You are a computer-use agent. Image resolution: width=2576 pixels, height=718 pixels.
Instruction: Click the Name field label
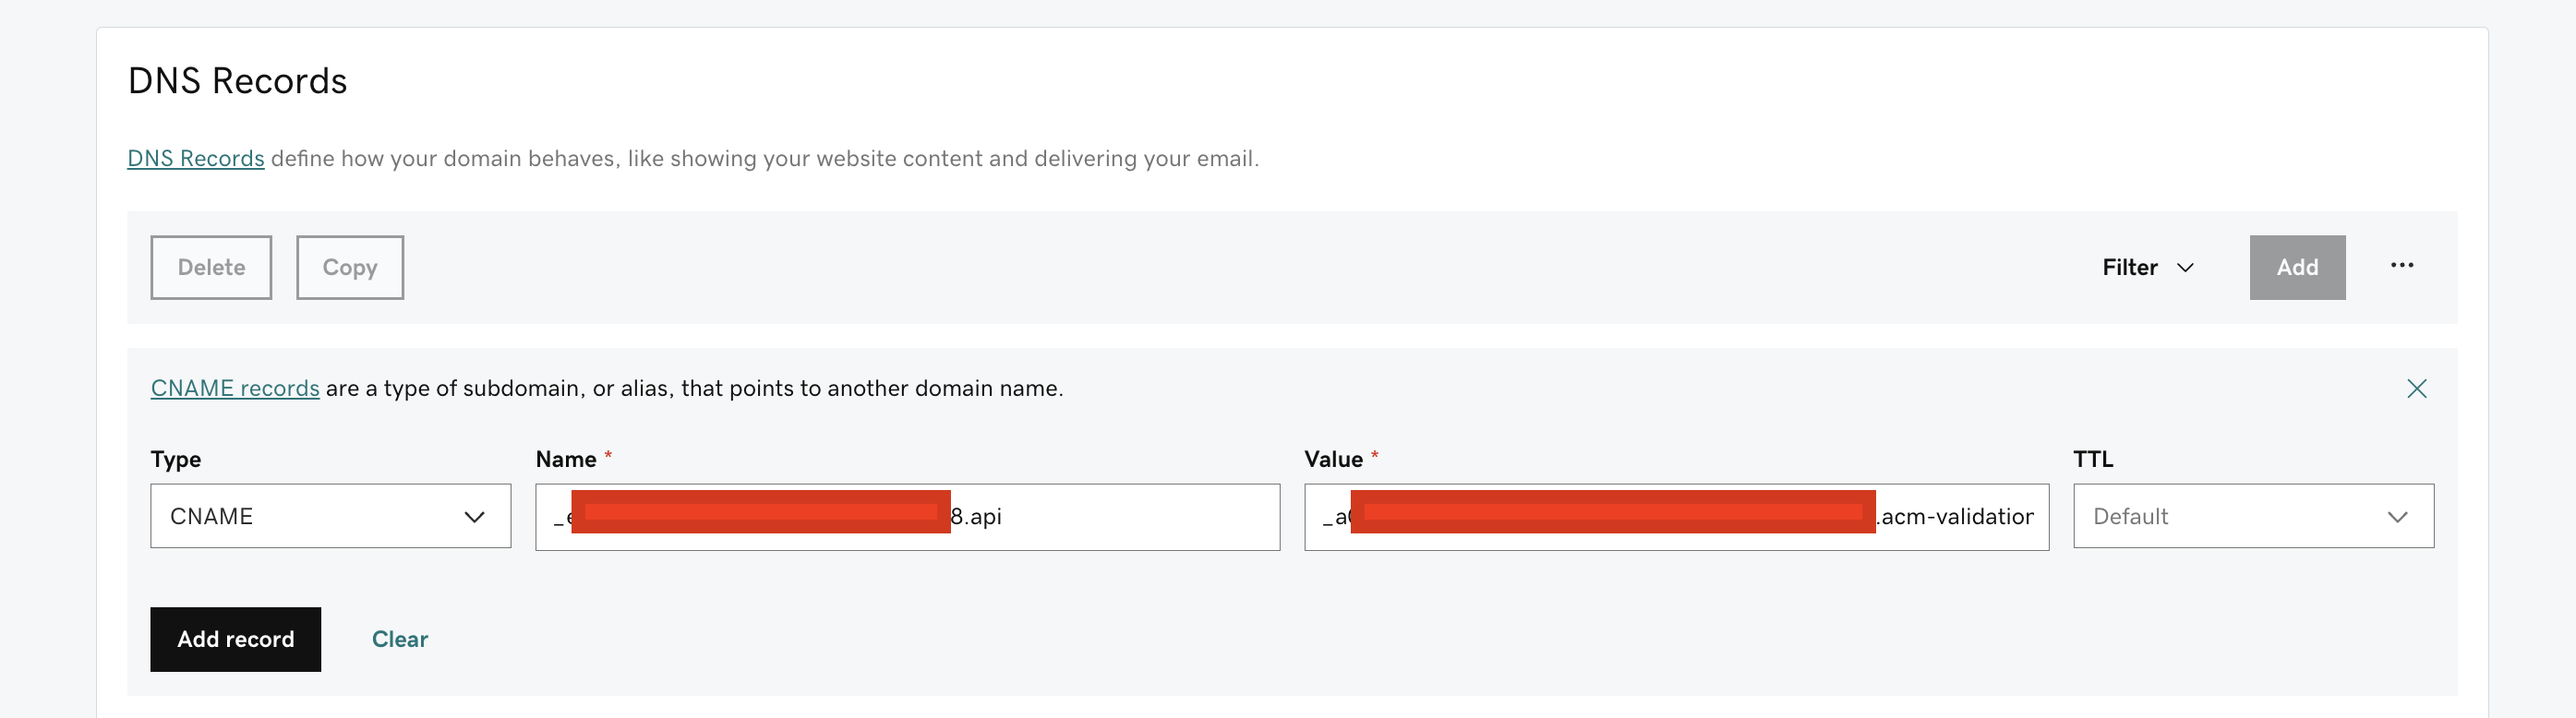[565, 459]
